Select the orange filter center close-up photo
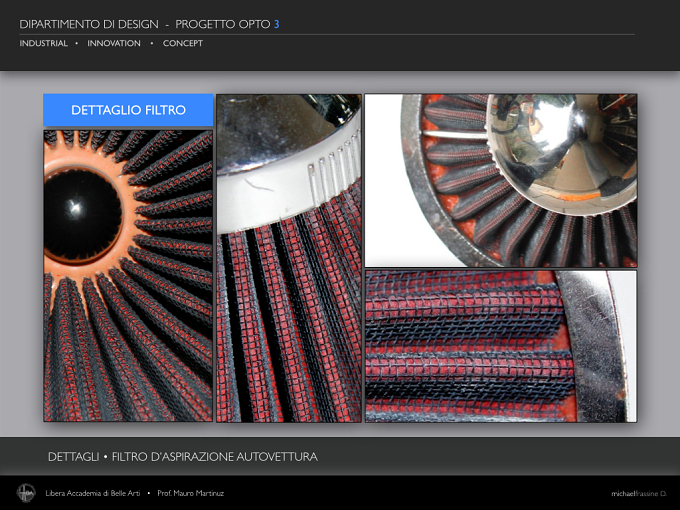The height and width of the screenshot is (510, 680). (128, 275)
